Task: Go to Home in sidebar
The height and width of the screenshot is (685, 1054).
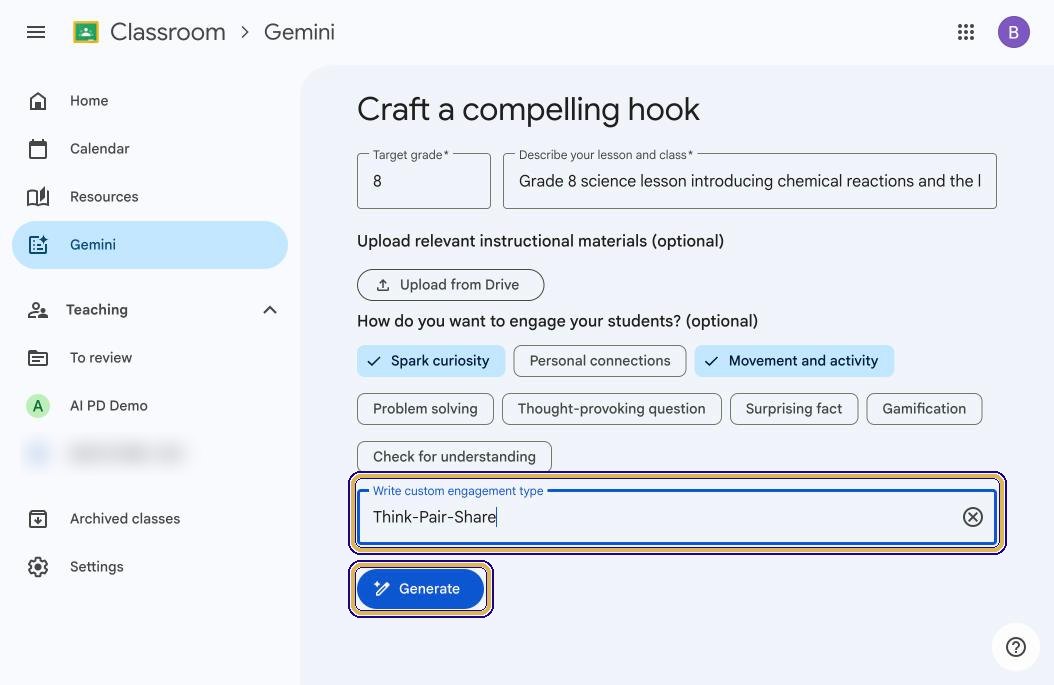Action: [x=150, y=101]
